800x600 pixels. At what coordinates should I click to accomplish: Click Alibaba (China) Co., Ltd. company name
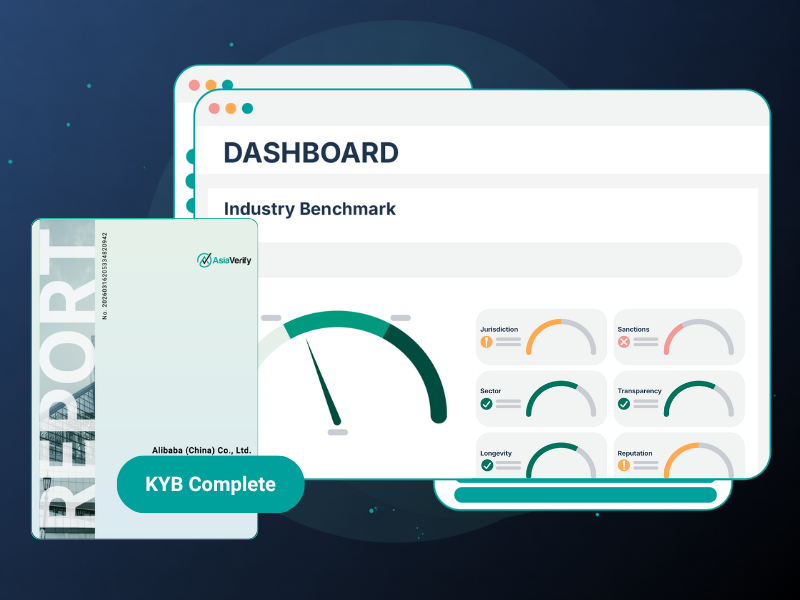[x=202, y=450]
